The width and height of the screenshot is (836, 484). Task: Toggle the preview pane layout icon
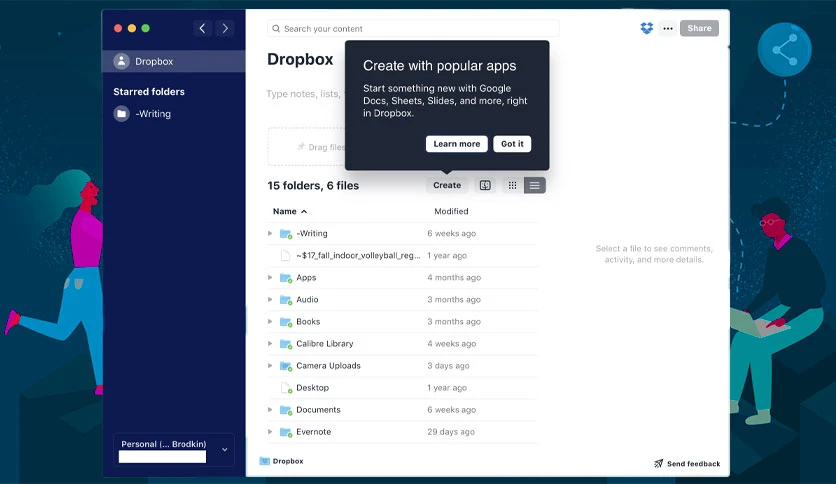point(485,185)
